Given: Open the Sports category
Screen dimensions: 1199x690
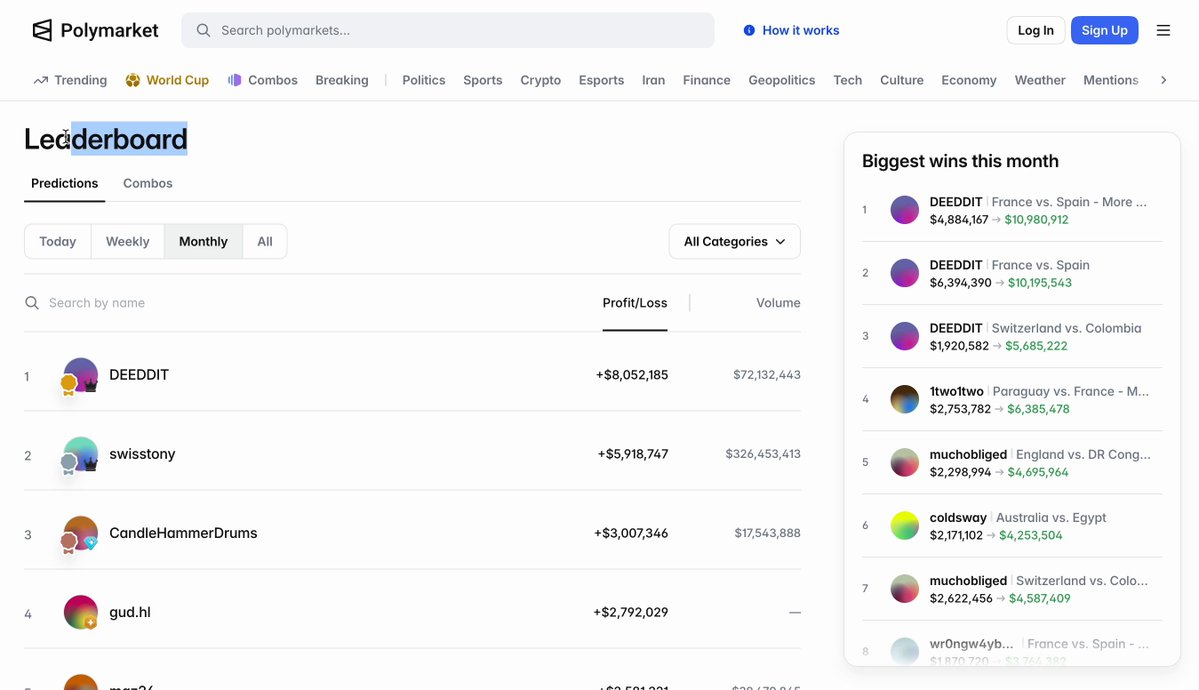Looking at the screenshot, I should click(483, 80).
